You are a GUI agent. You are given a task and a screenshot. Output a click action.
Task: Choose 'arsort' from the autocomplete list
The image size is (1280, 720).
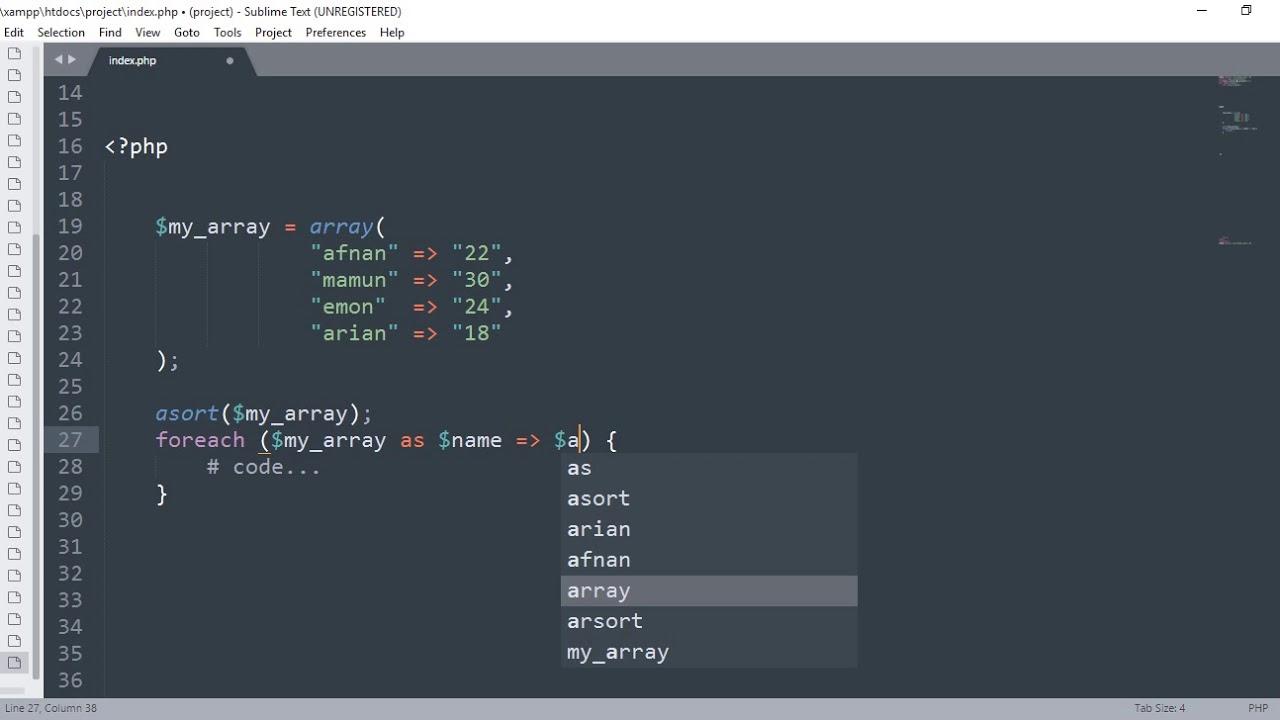(x=709, y=621)
